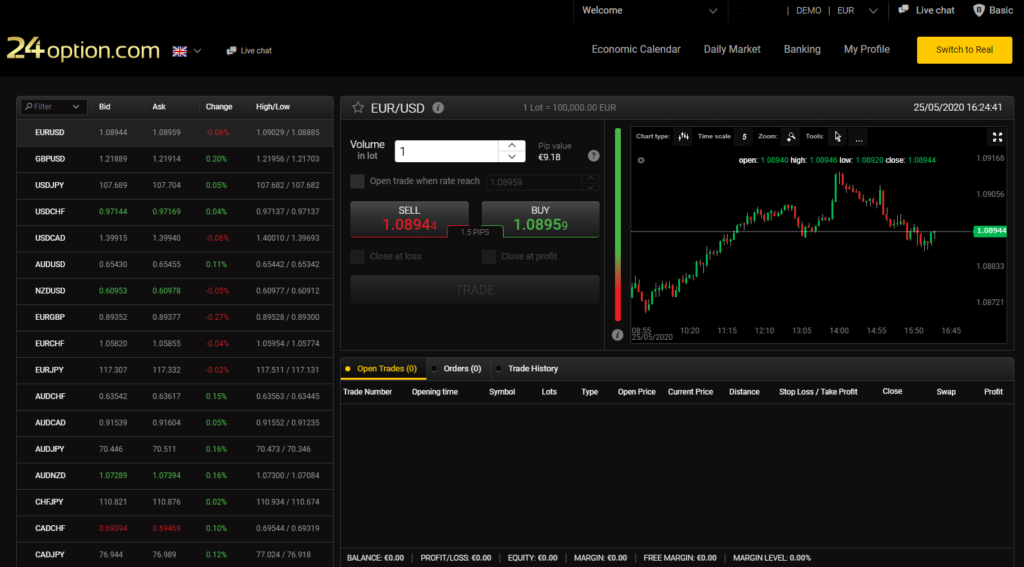Select the GBPUSD row
1024x567 pixels.
point(175,159)
